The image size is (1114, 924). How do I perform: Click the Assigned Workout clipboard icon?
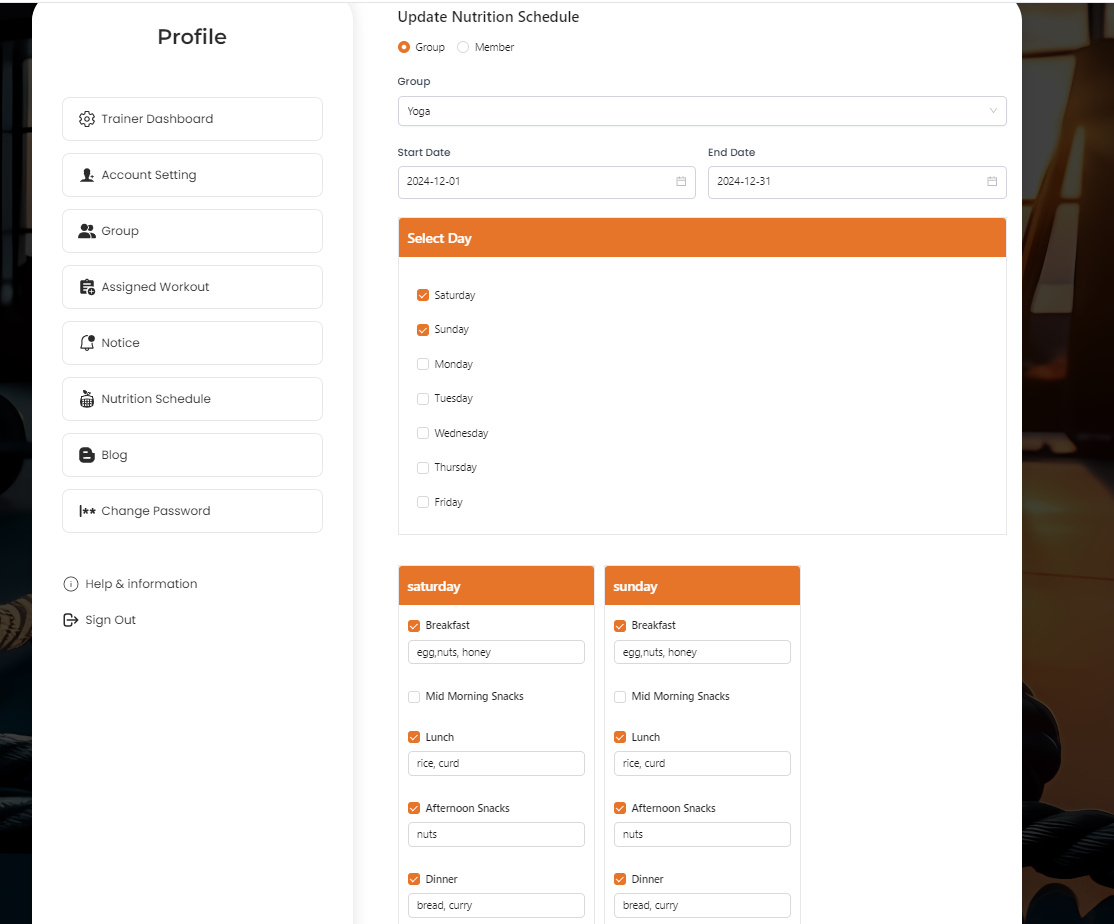pyautogui.click(x=87, y=287)
